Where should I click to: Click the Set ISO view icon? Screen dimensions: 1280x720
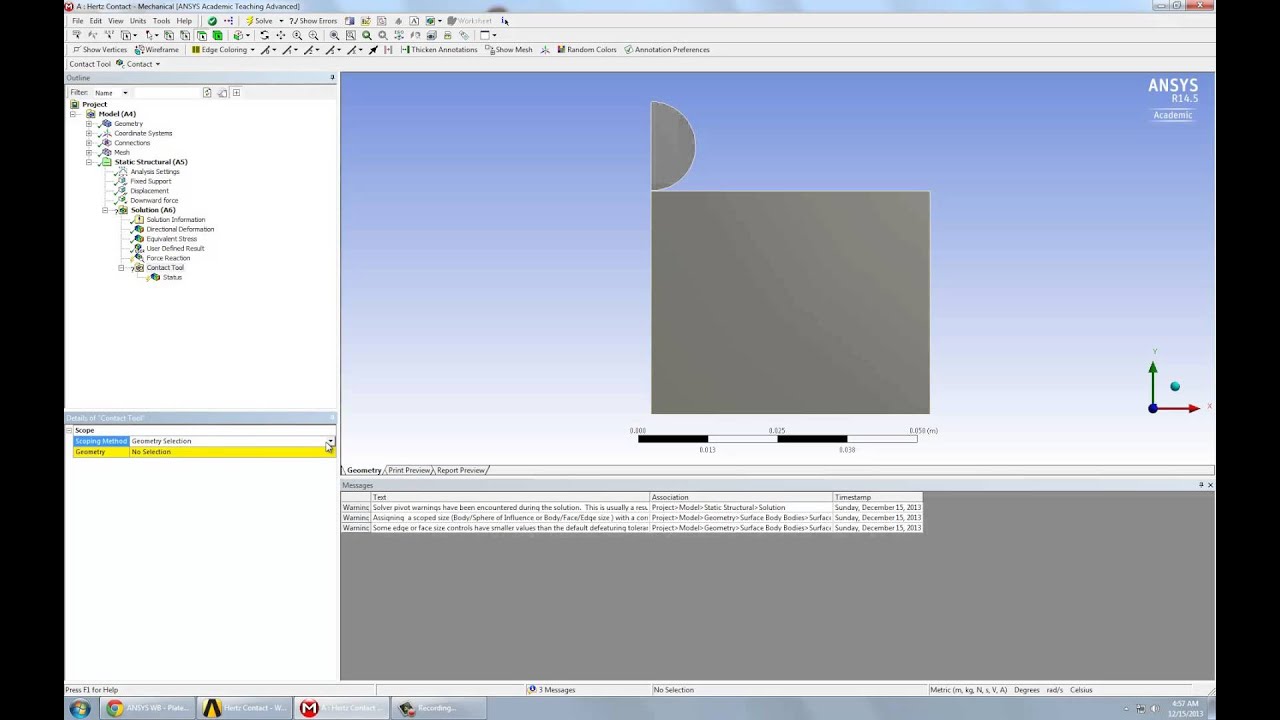point(398,35)
